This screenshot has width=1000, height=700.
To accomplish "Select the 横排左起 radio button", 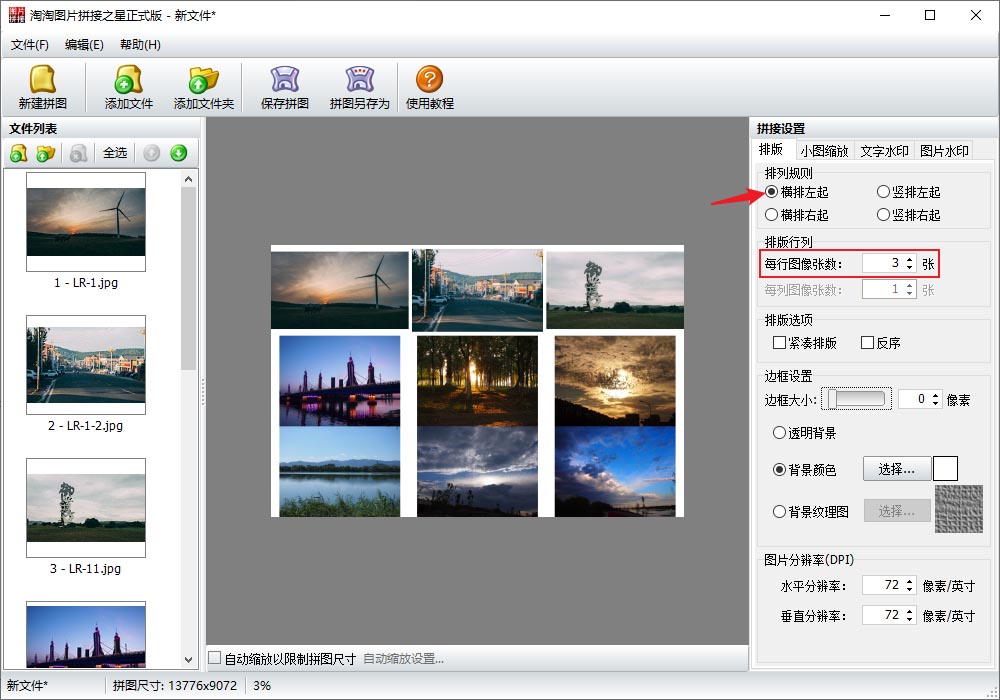I will click(772, 192).
